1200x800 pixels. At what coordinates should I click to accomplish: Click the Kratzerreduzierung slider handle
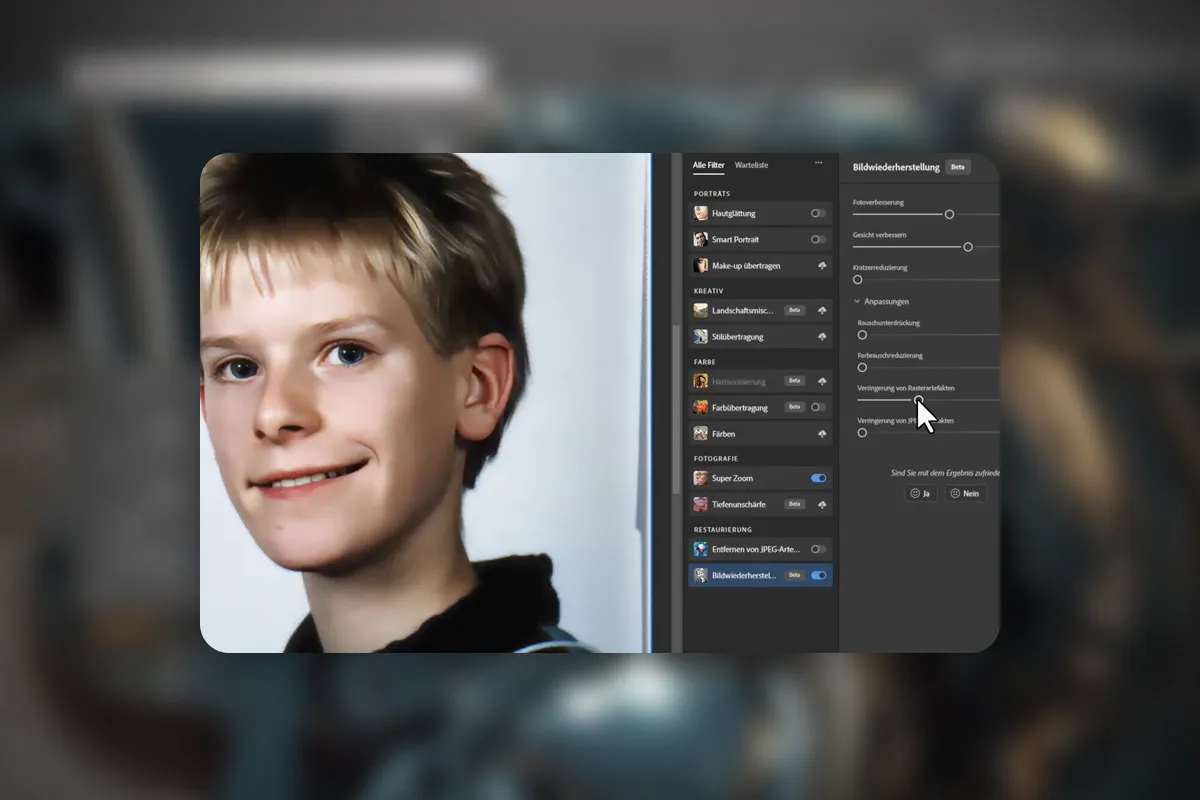pos(857,279)
